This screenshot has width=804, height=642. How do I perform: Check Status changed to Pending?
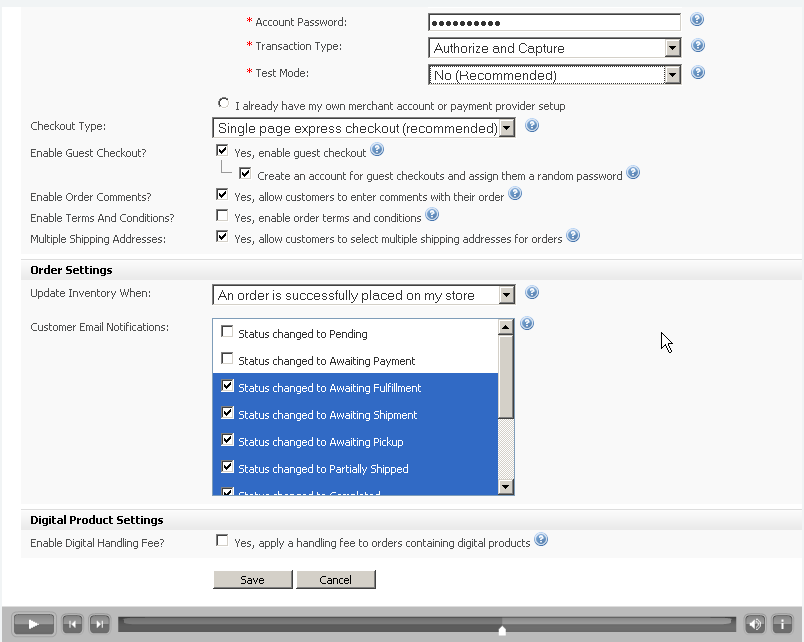(227, 332)
